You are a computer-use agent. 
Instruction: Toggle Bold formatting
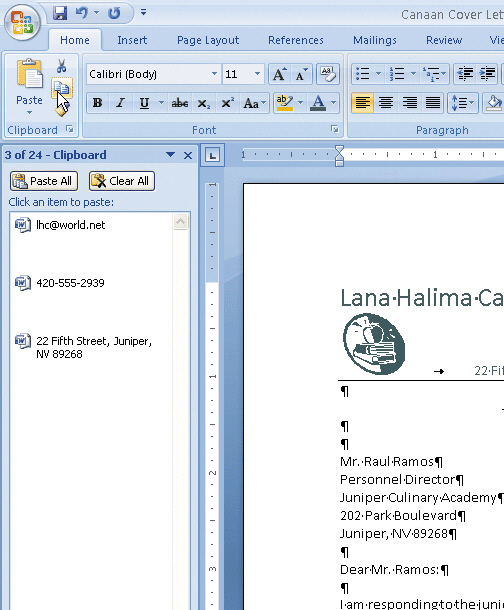coord(97,103)
